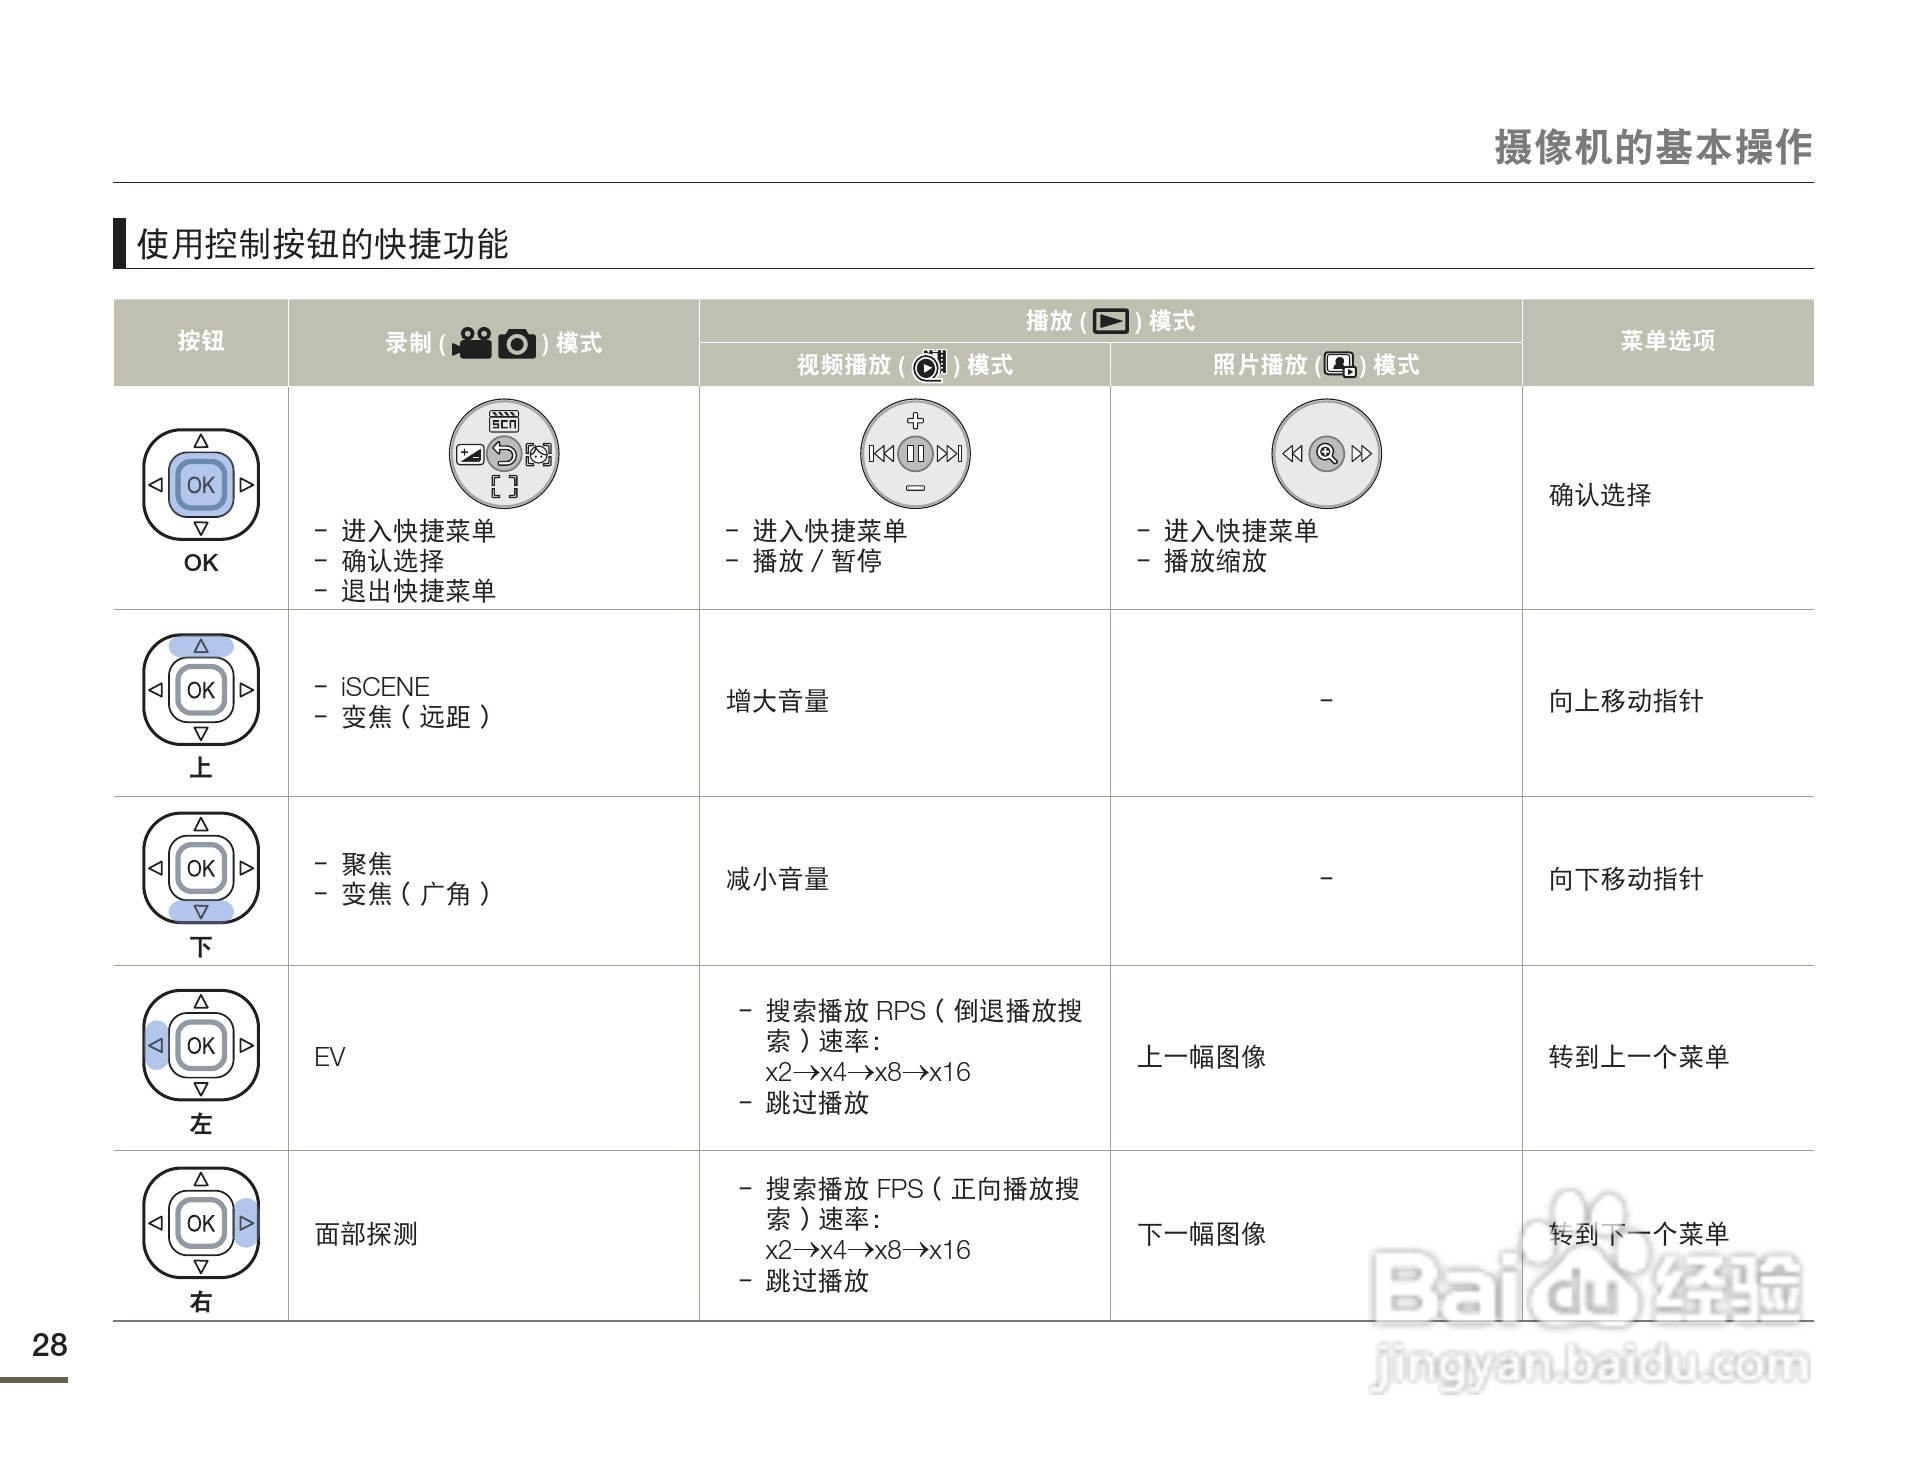Click the highlighted right arrow on 右 pad
This screenshot has width=1928, height=1474.
tap(246, 1223)
